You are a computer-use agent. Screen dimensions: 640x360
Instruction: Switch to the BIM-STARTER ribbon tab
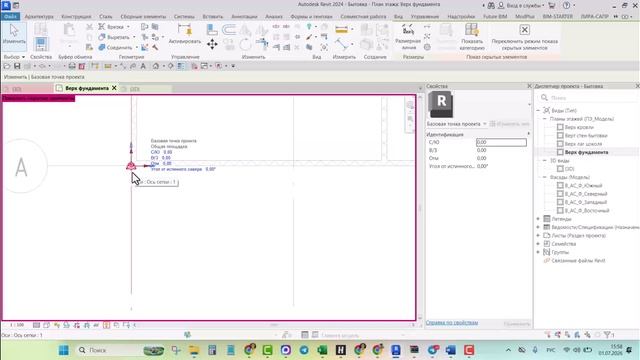558,17
